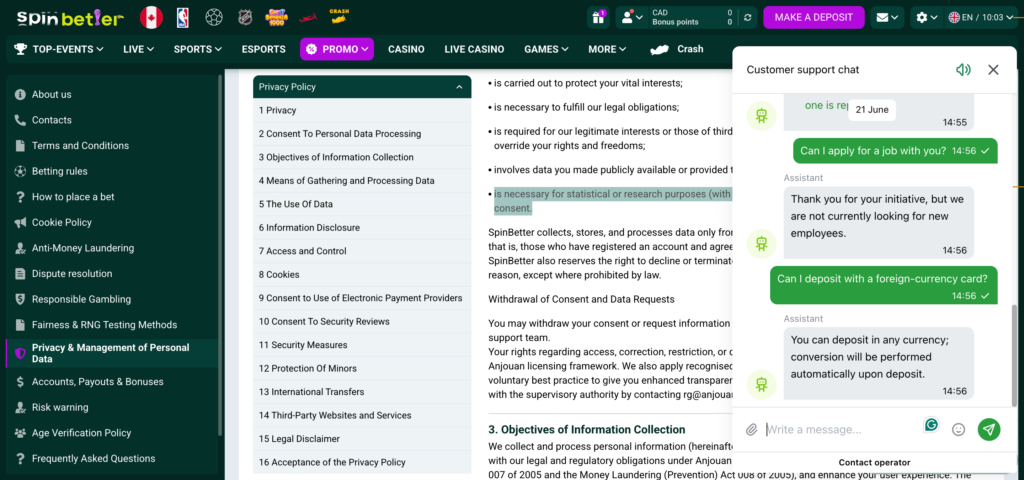Select Privacy & Management of Personal Data

click(x=111, y=353)
